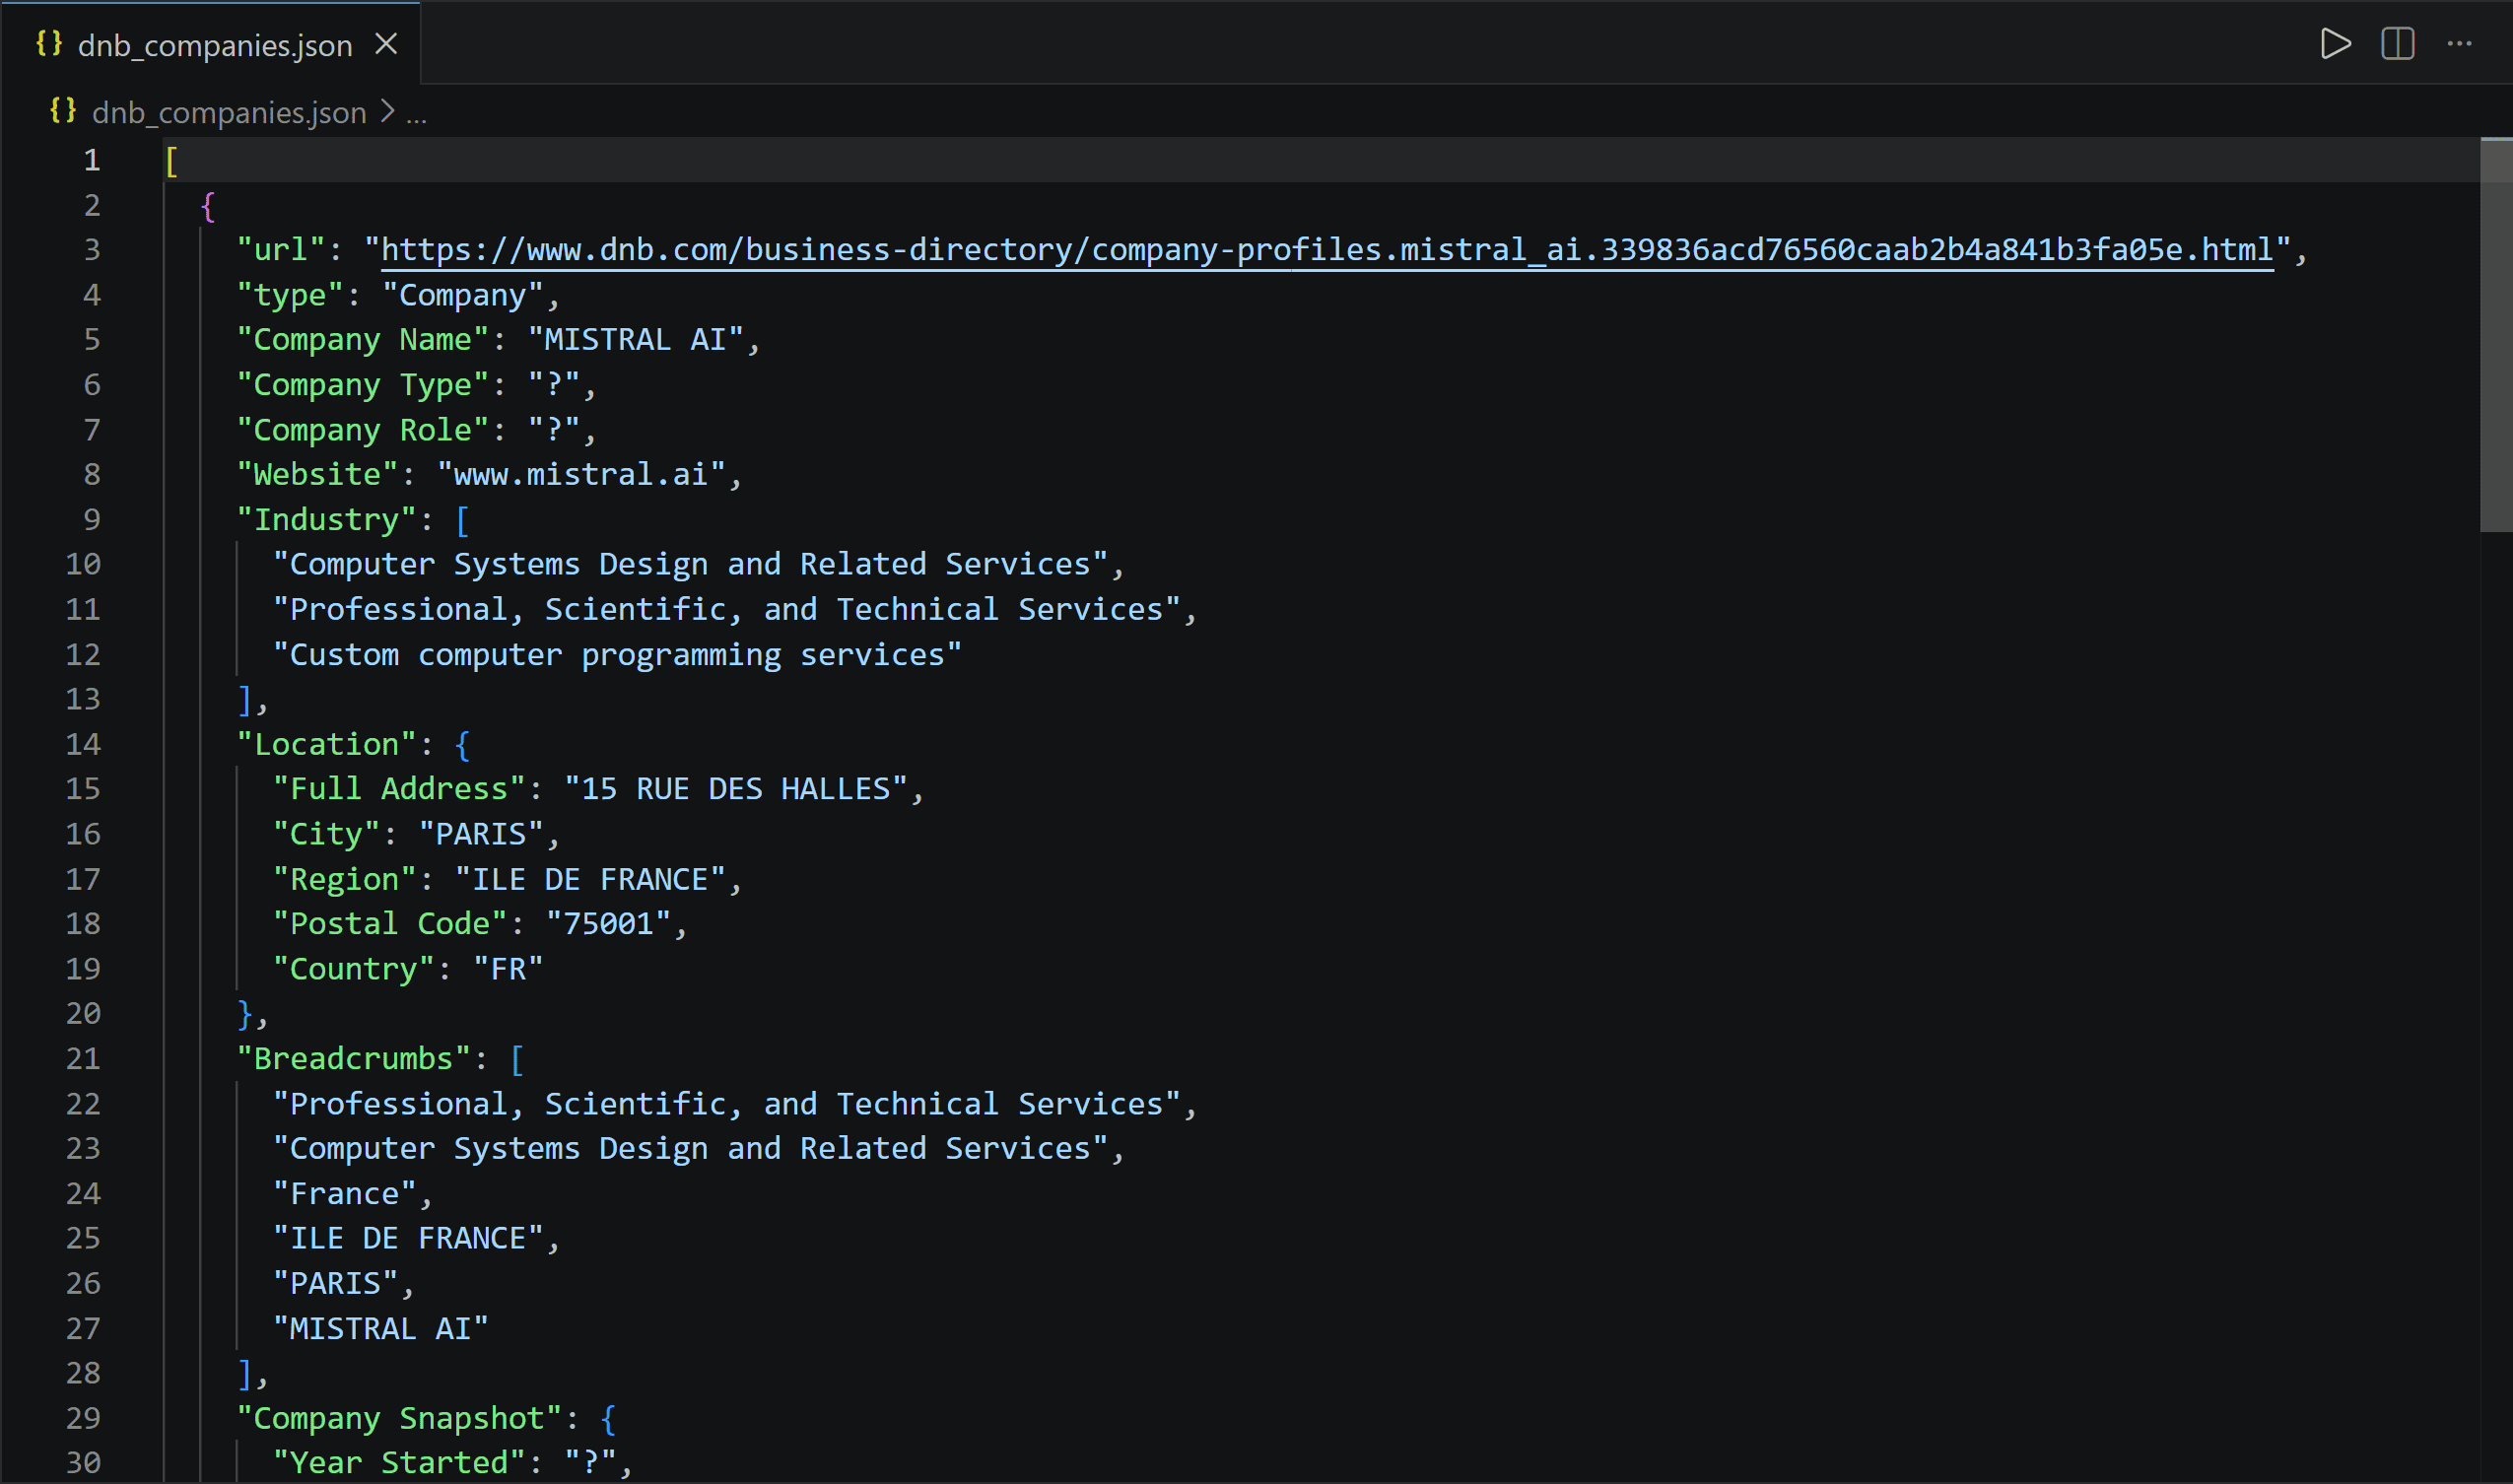
Task: Click the JSON braces icon in breadcrumb bar
Action: (x=63, y=110)
